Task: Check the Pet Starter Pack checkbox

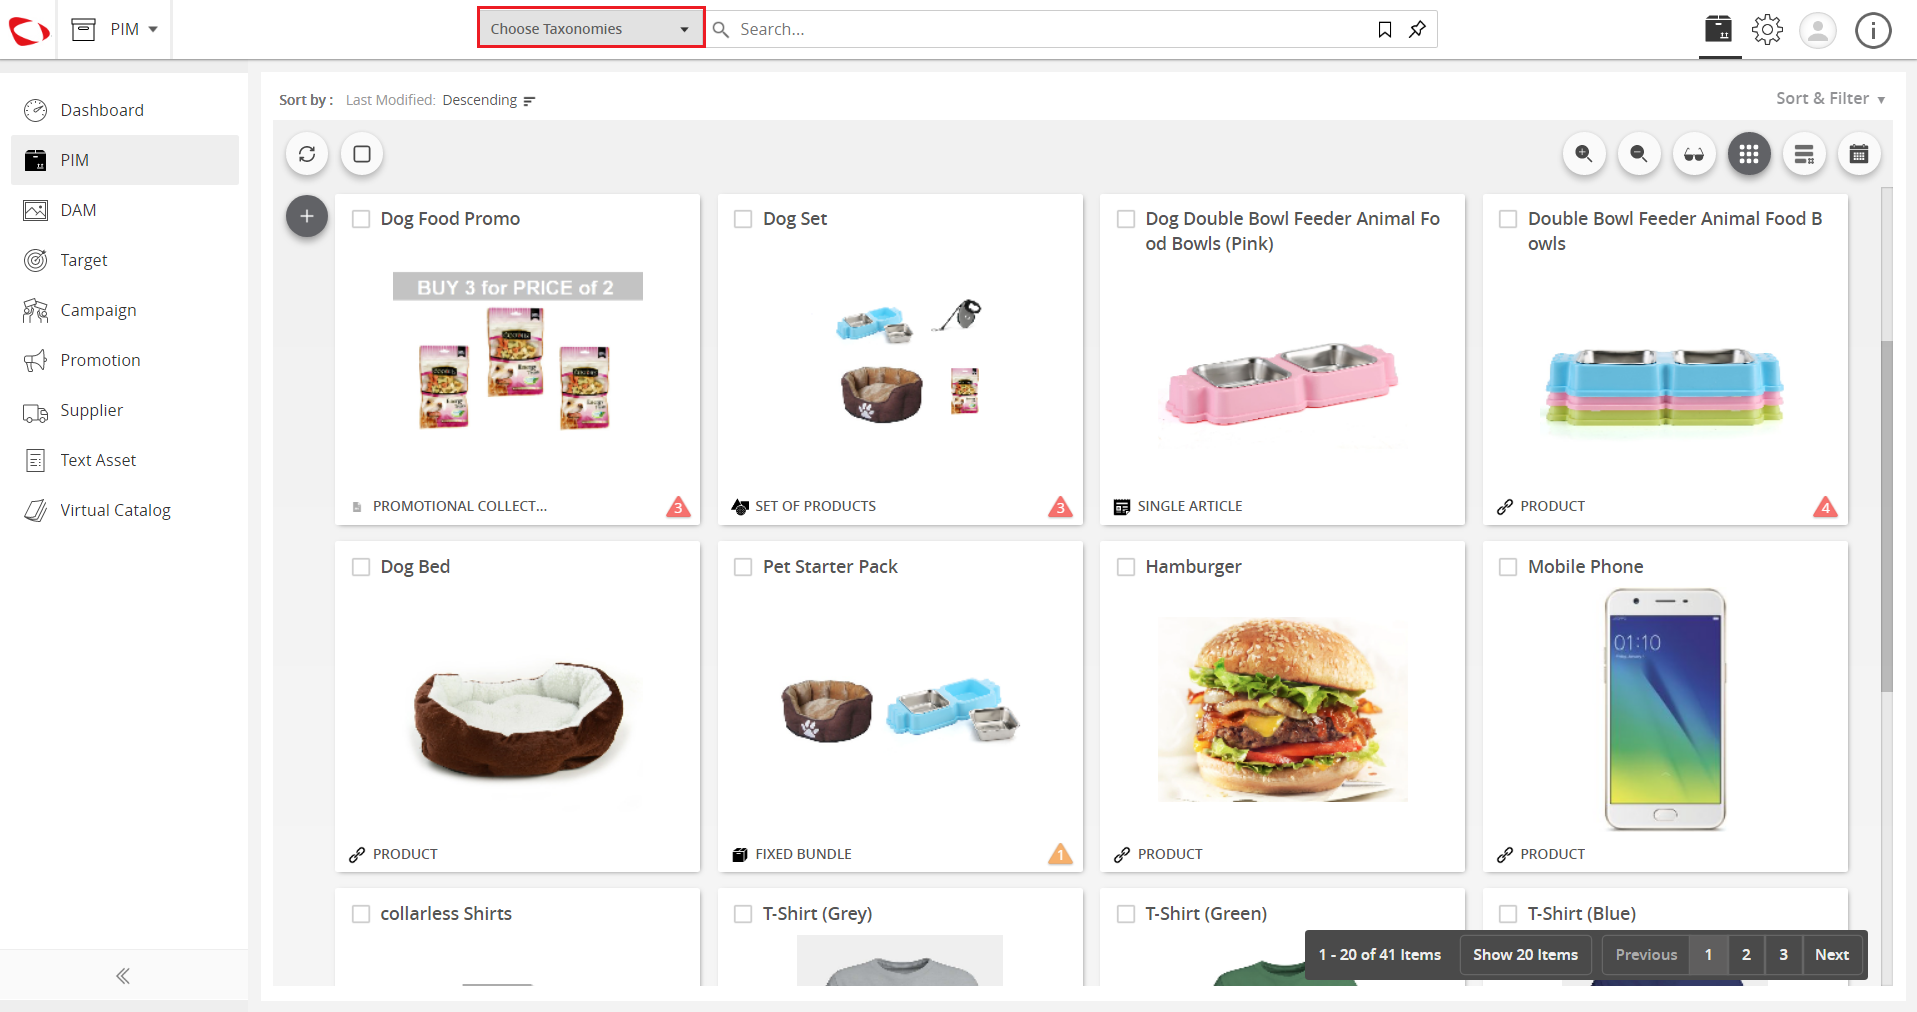Action: point(743,567)
